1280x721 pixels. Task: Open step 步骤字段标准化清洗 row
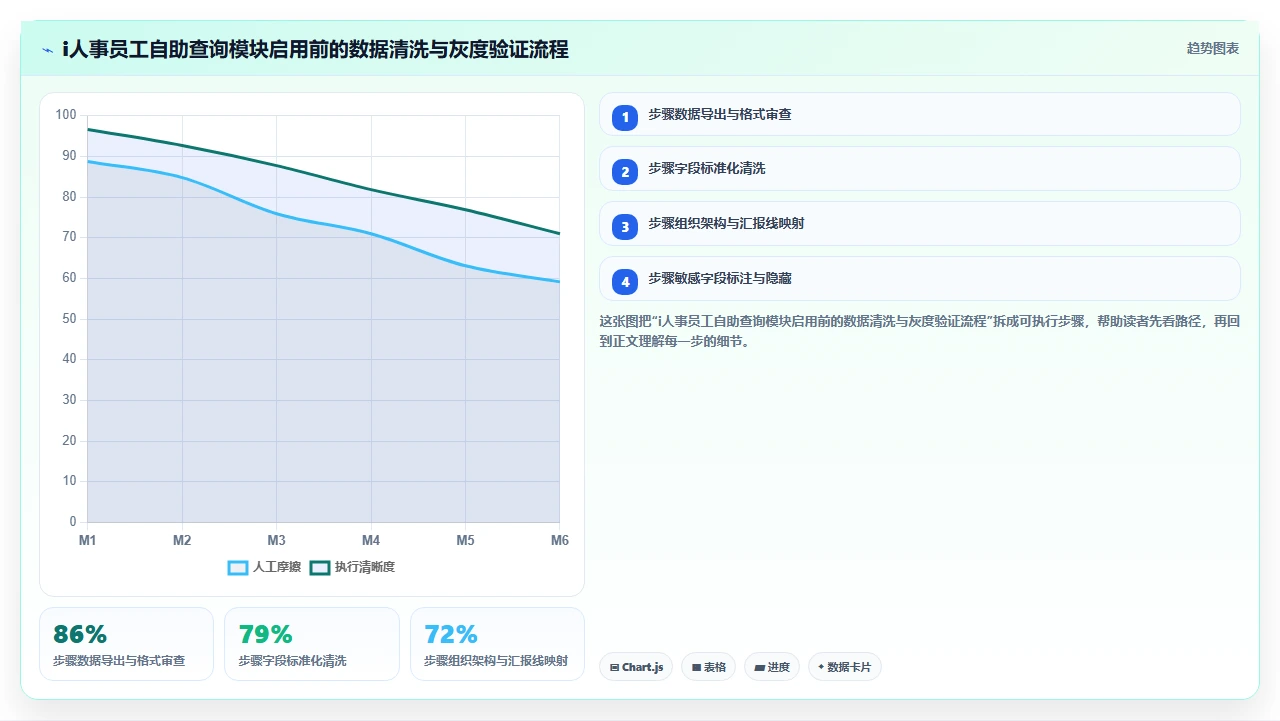click(x=920, y=169)
